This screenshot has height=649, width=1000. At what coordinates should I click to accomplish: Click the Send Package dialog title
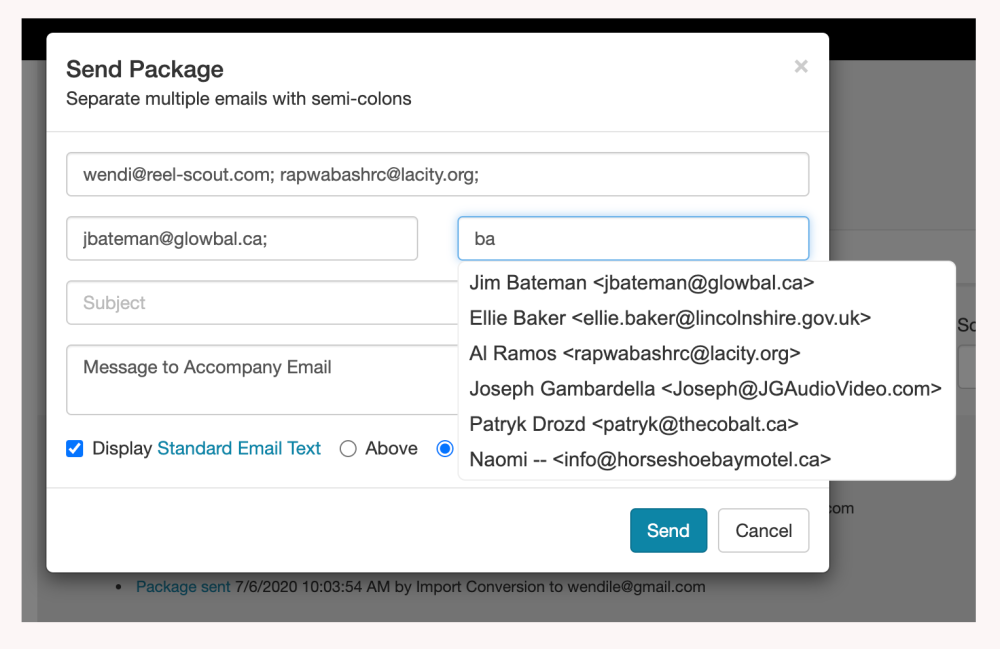[145, 69]
